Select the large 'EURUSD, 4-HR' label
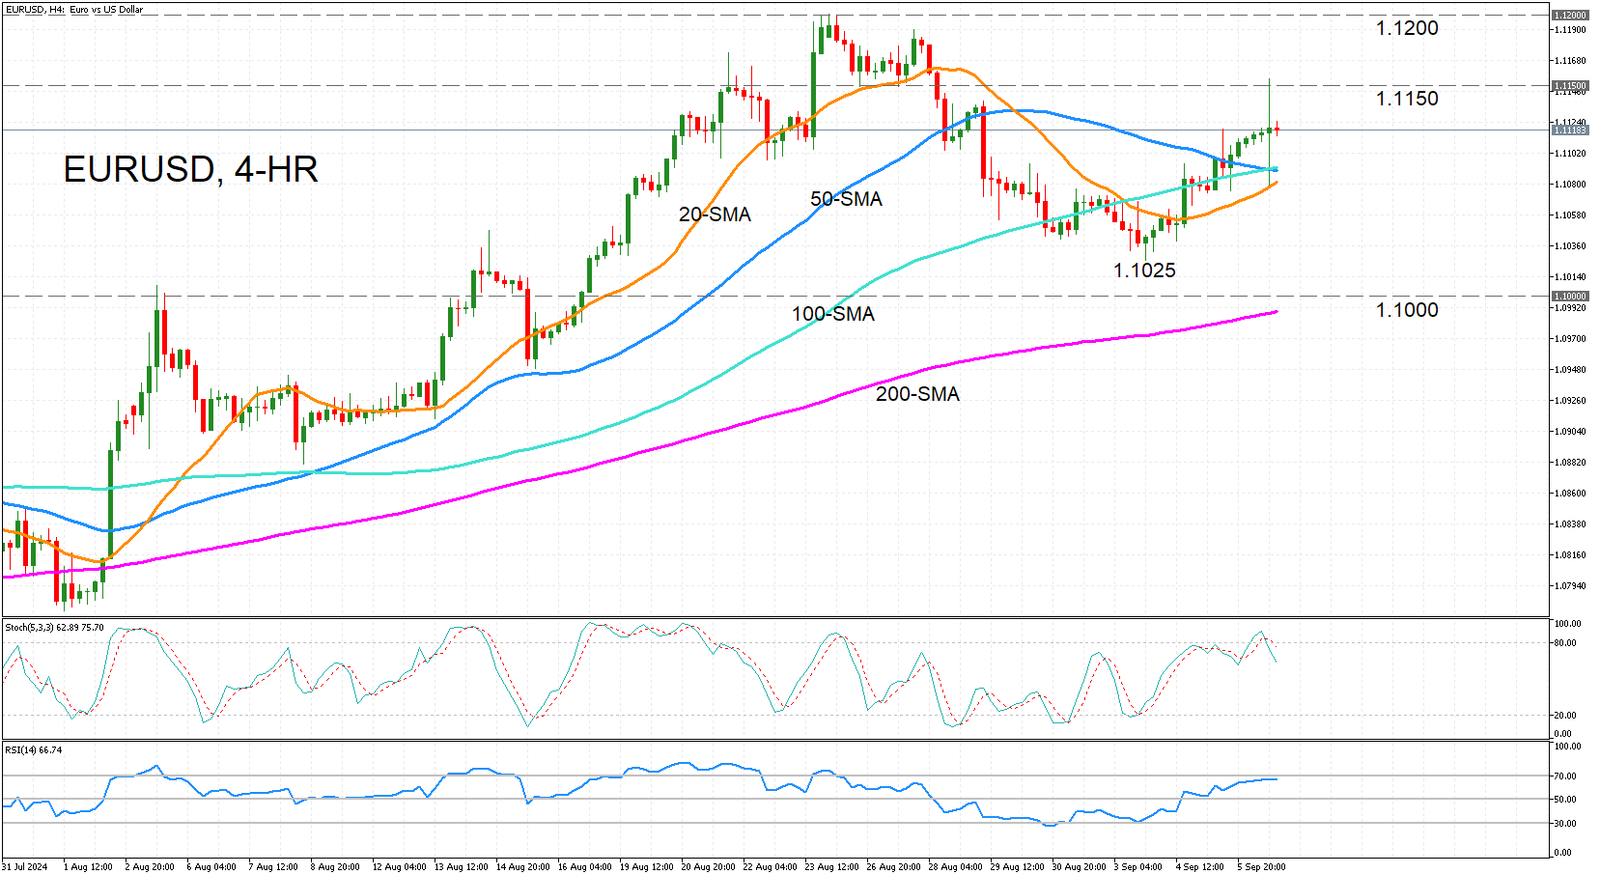 (x=191, y=169)
